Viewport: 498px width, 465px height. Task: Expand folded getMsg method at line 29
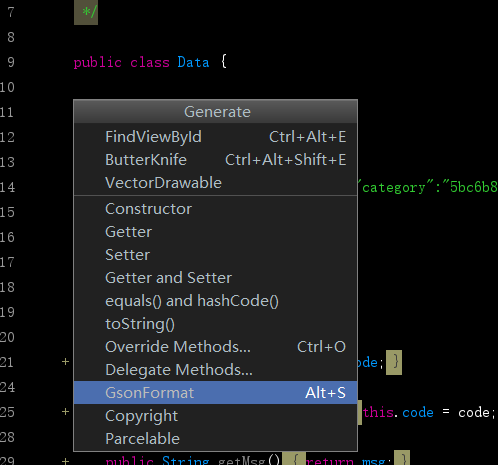pos(65,461)
